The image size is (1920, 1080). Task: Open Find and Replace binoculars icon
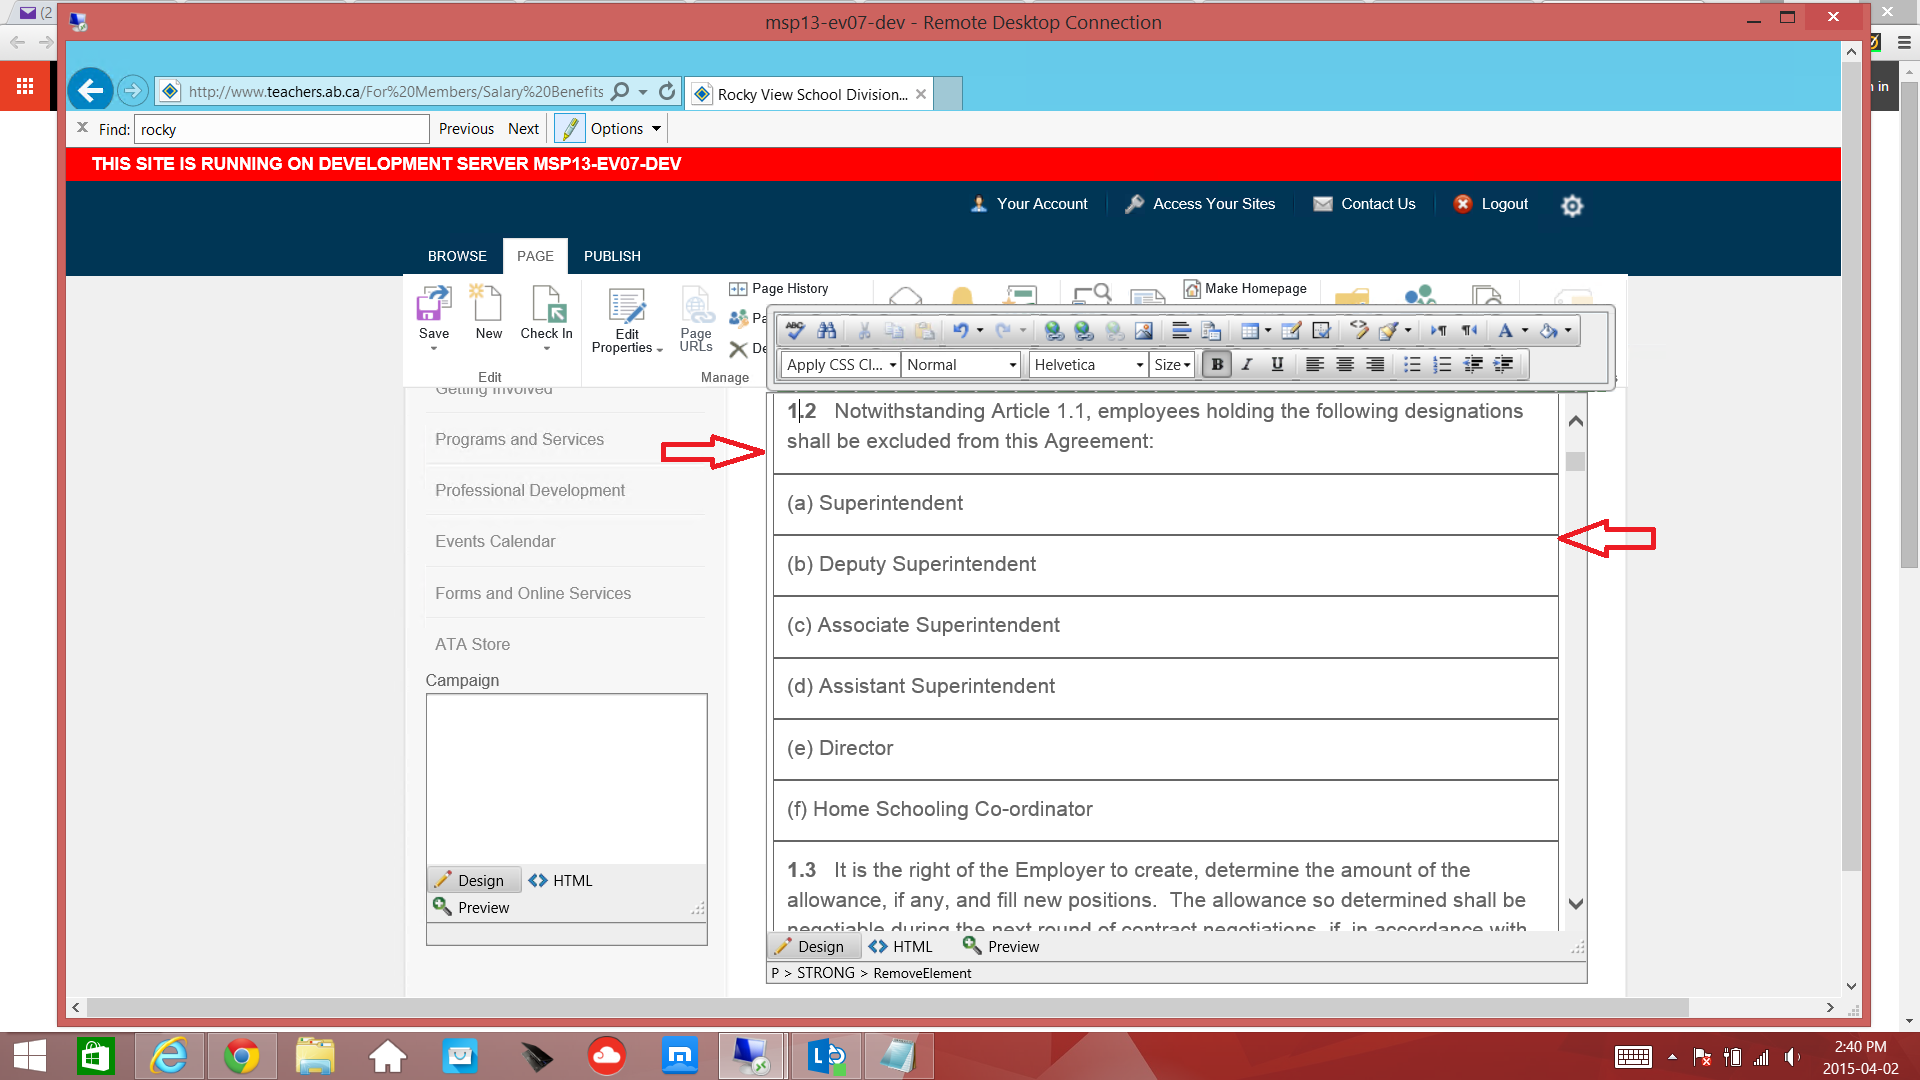point(827,331)
